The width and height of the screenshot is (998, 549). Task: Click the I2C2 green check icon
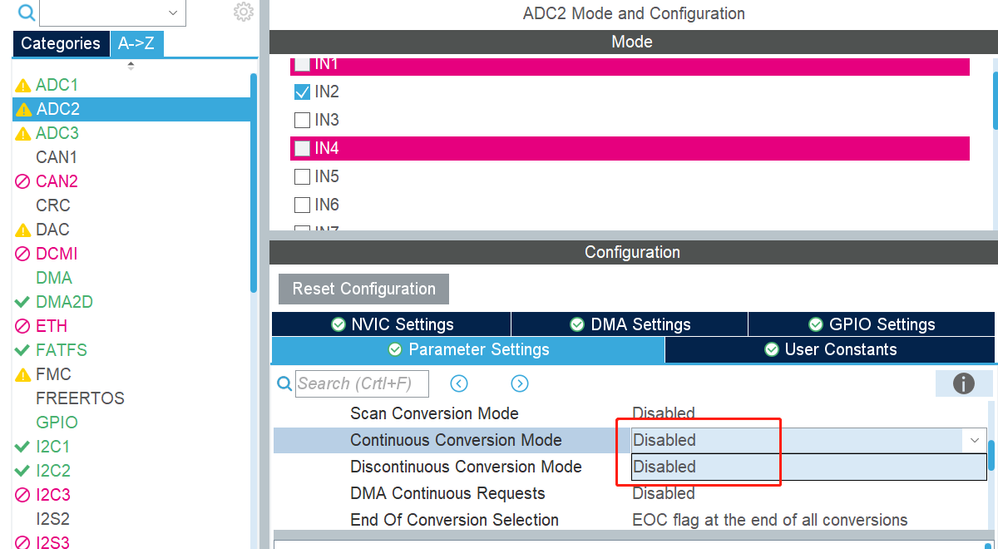22,471
